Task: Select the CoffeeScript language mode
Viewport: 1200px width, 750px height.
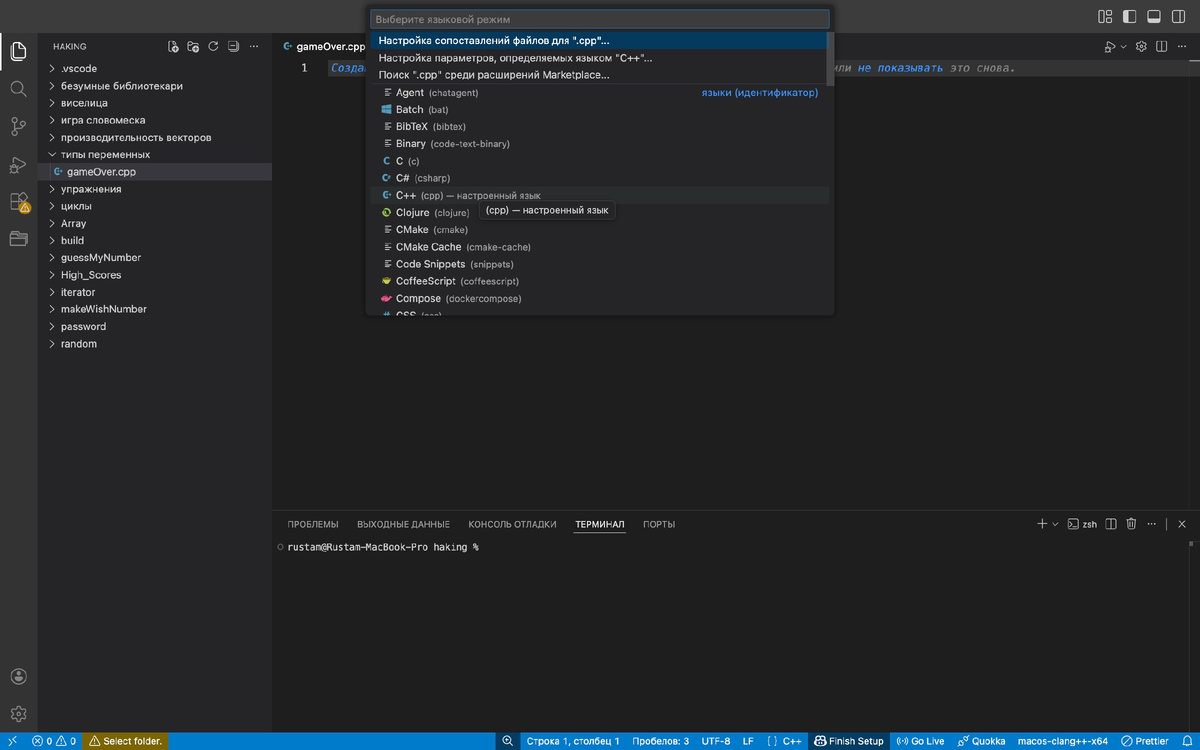Action: tap(598, 282)
